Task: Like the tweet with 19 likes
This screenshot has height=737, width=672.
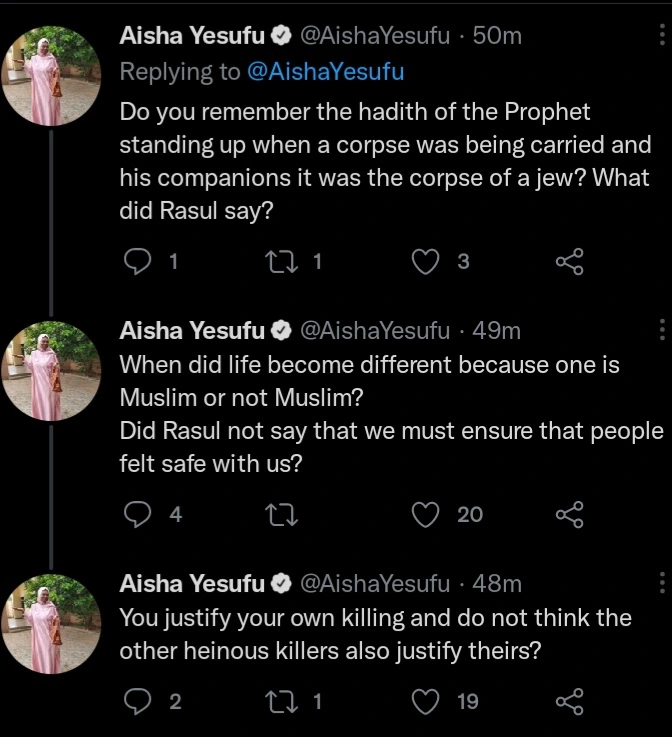Action: pyautogui.click(x=427, y=702)
